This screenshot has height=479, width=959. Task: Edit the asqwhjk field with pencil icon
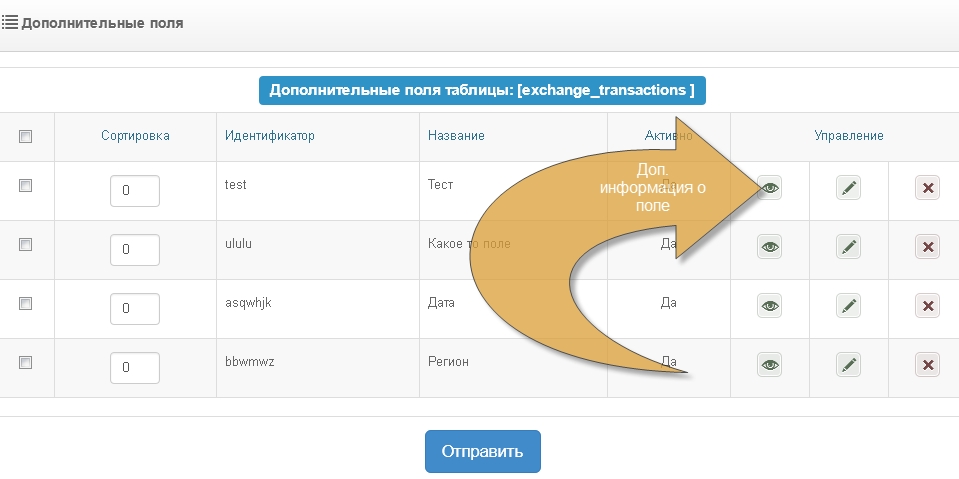click(x=848, y=306)
